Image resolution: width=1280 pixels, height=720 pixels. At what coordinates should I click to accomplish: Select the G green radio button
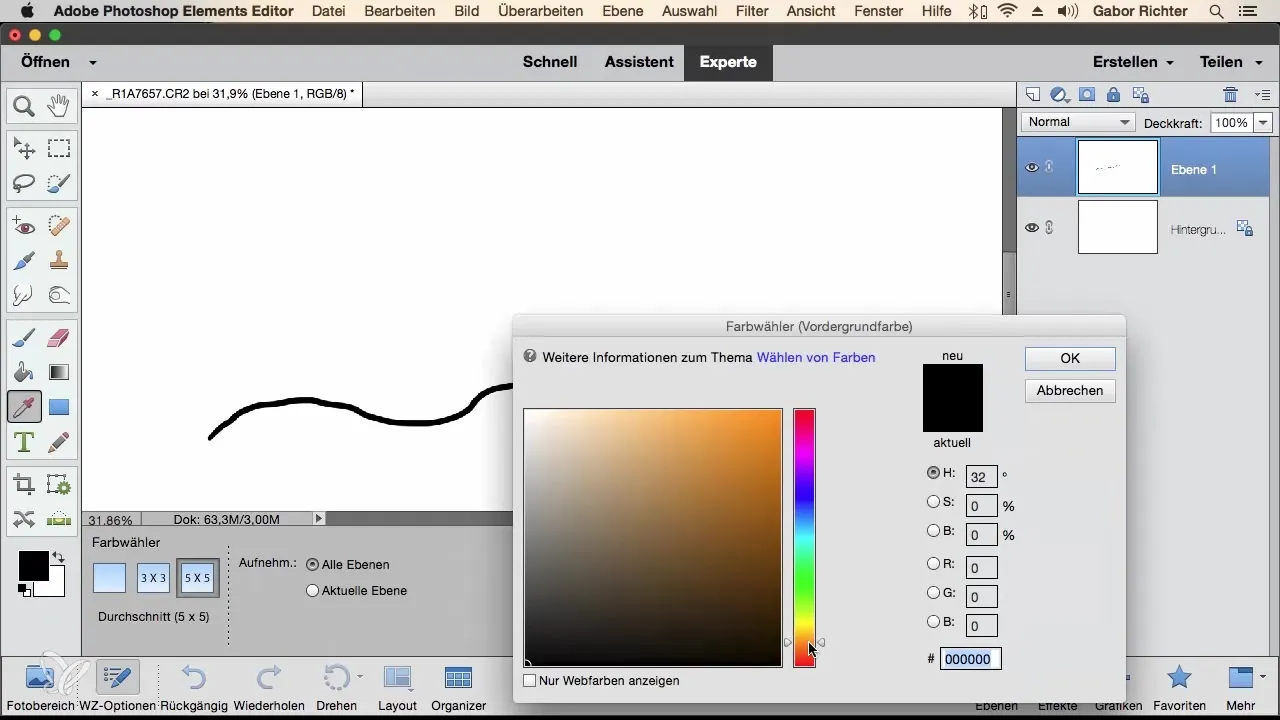[x=933, y=592]
